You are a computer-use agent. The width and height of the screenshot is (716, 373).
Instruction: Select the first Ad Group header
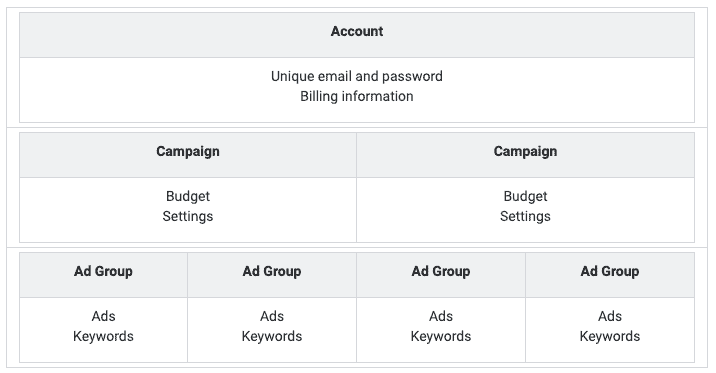pos(103,275)
